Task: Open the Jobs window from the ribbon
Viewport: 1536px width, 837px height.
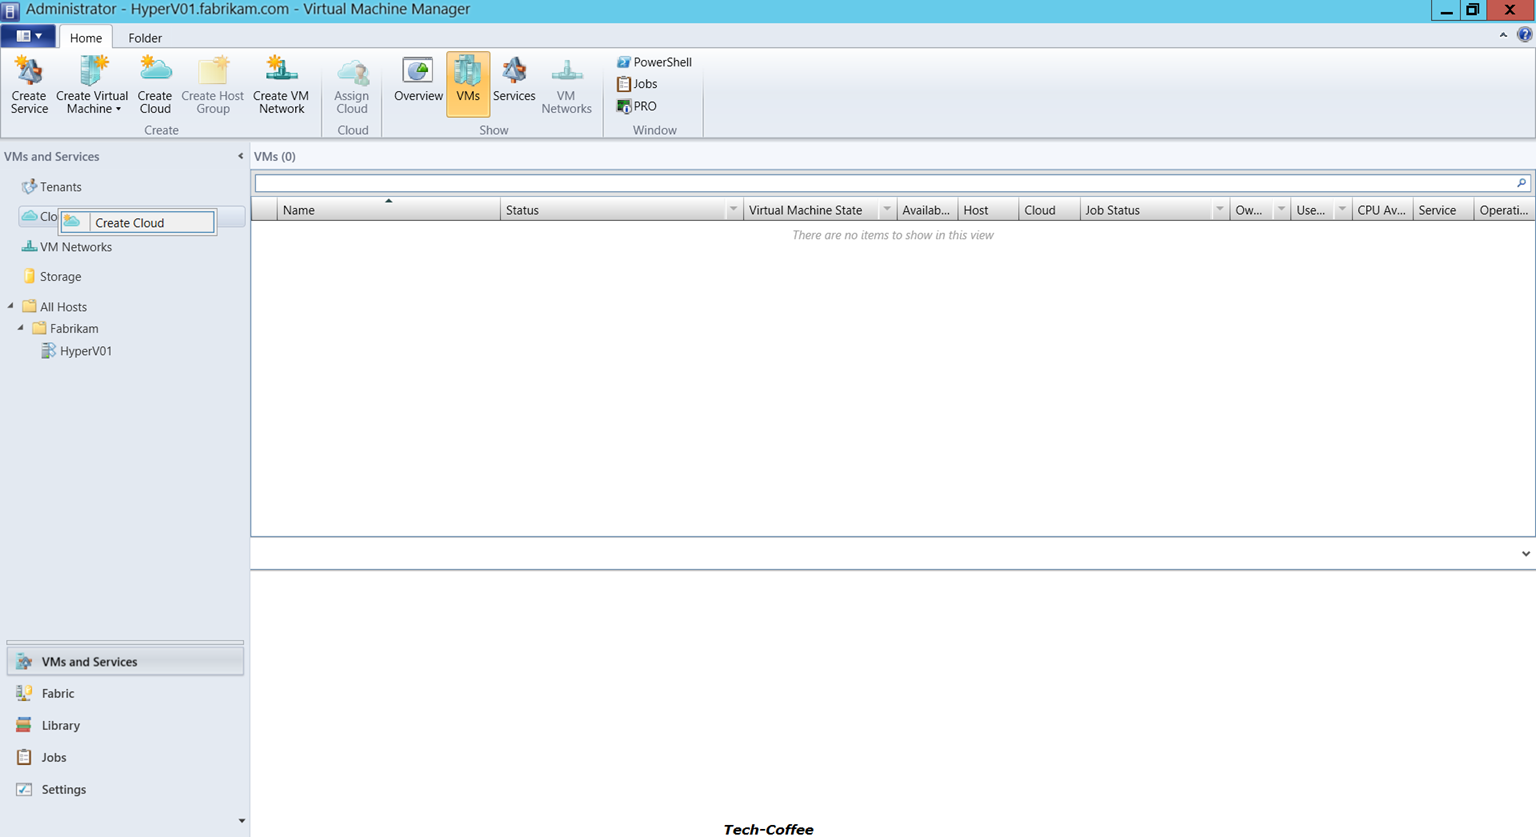Action: tap(637, 84)
